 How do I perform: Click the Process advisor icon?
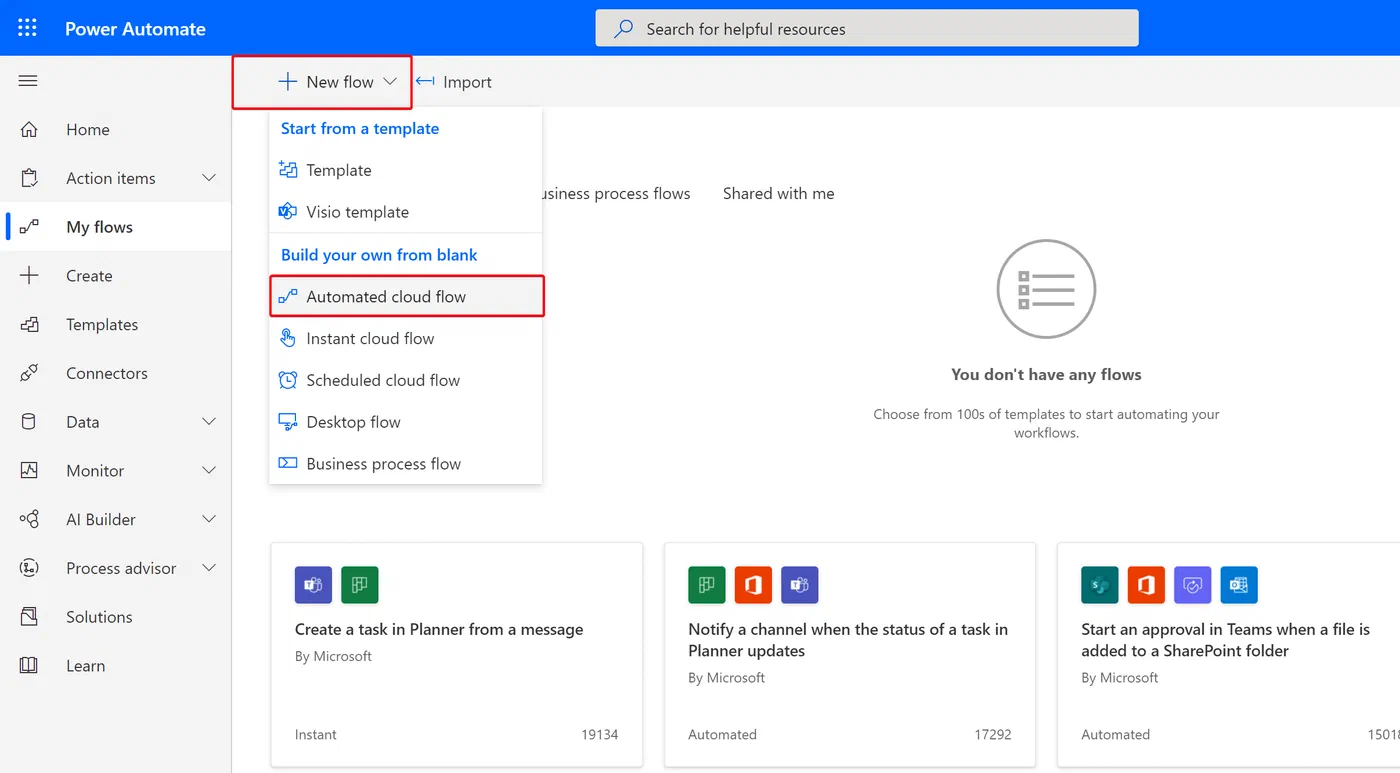tap(29, 568)
